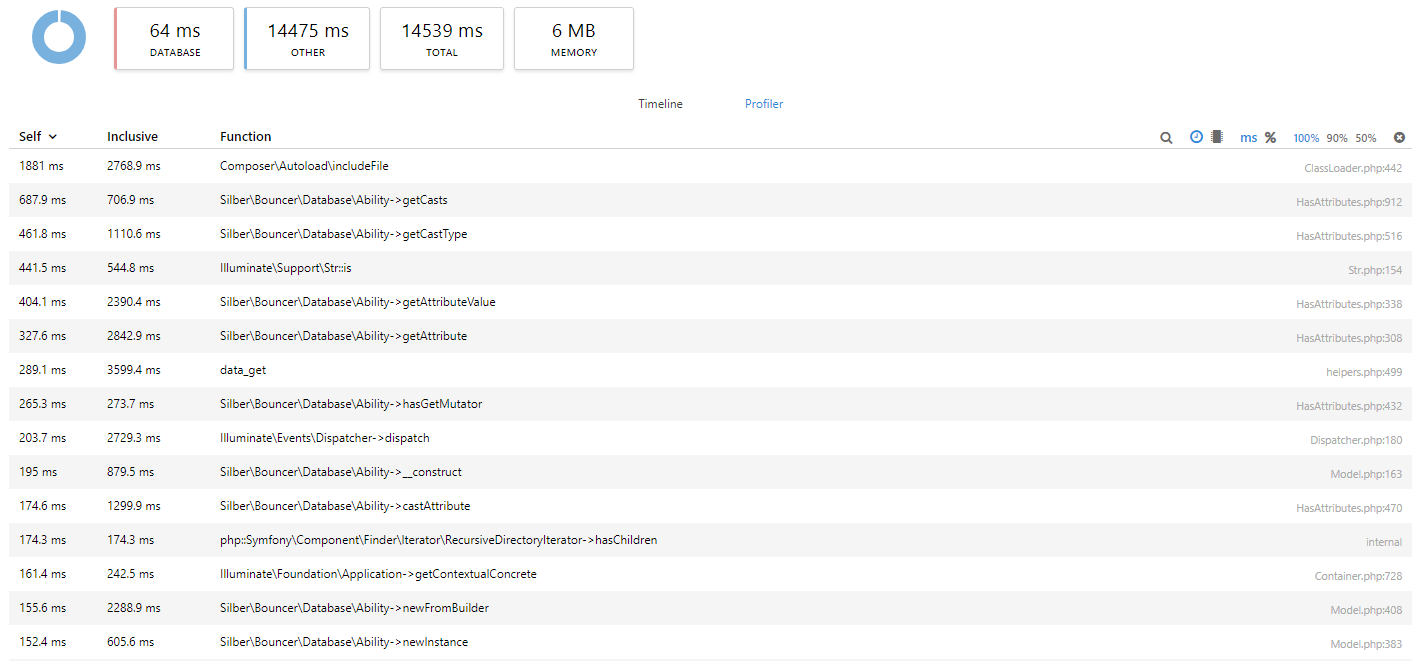Open Str.php:154 file reference
The width and height of the screenshot is (1419, 661).
click(1375, 270)
